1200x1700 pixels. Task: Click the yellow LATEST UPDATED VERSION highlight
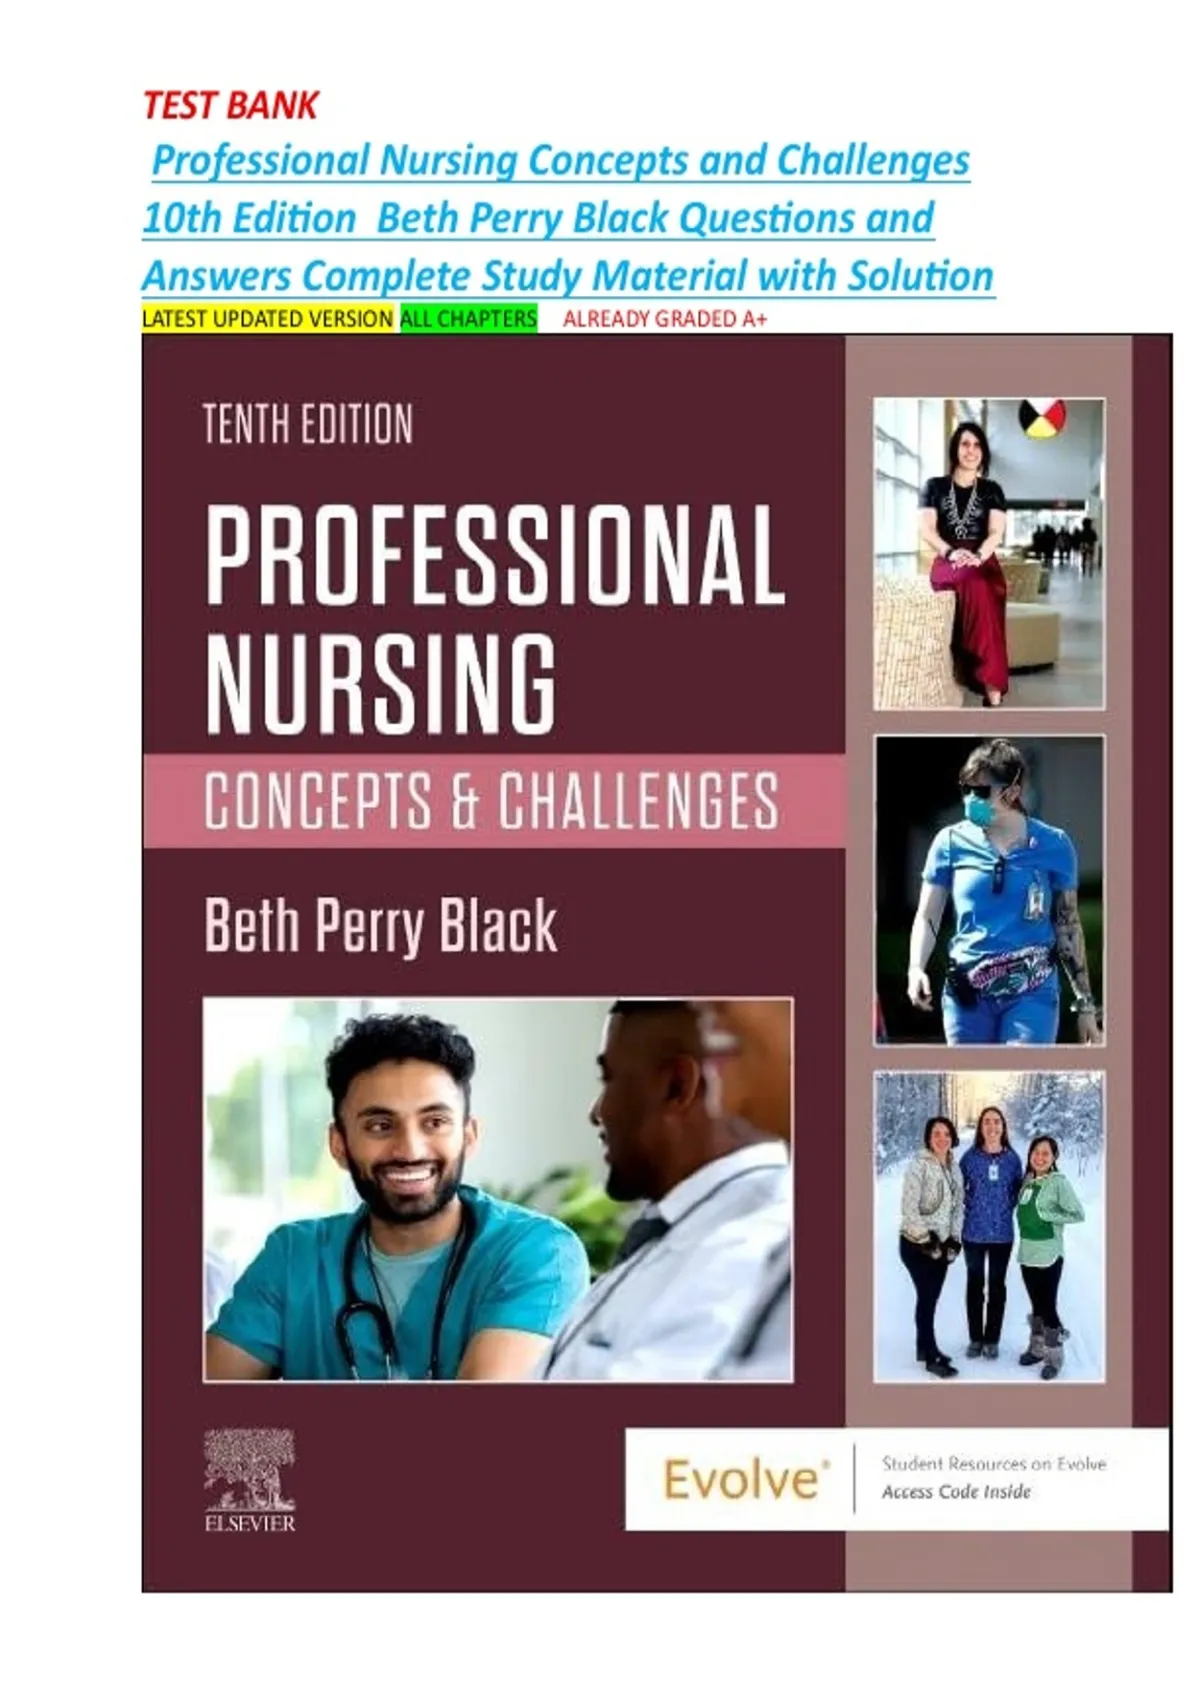click(268, 319)
